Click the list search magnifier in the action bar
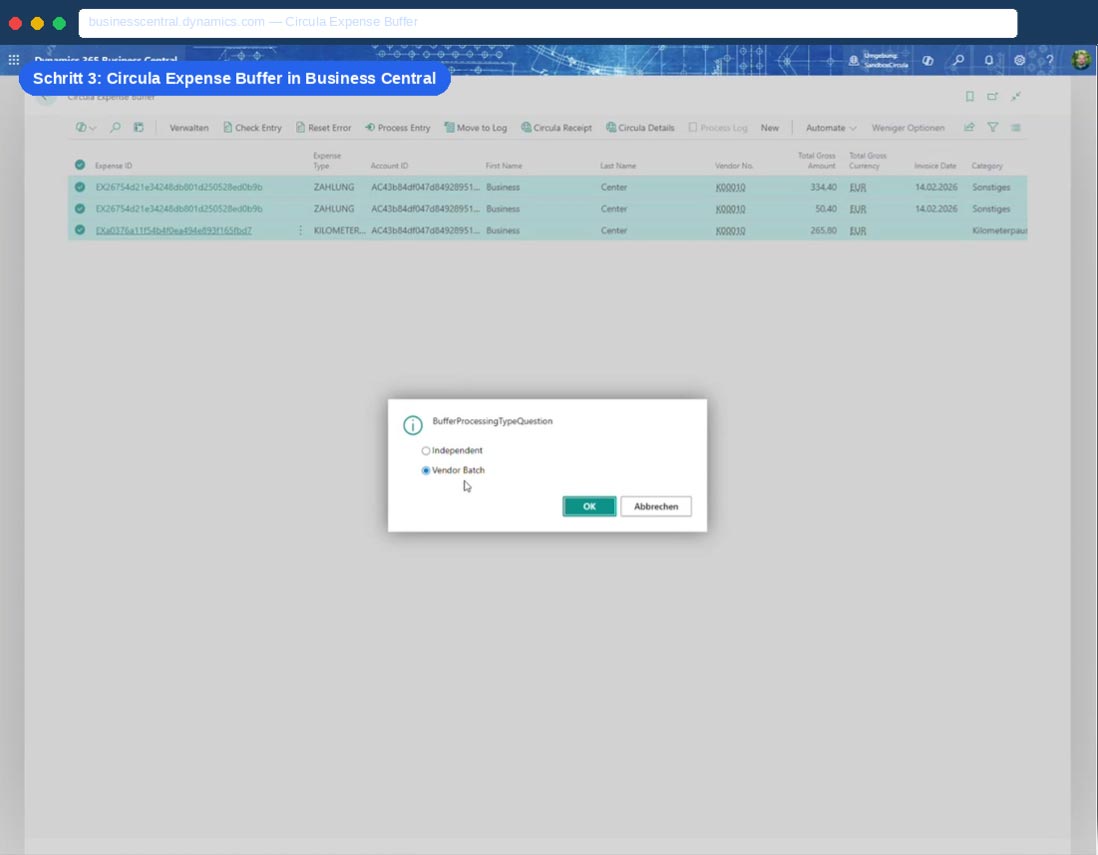 click(115, 127)
